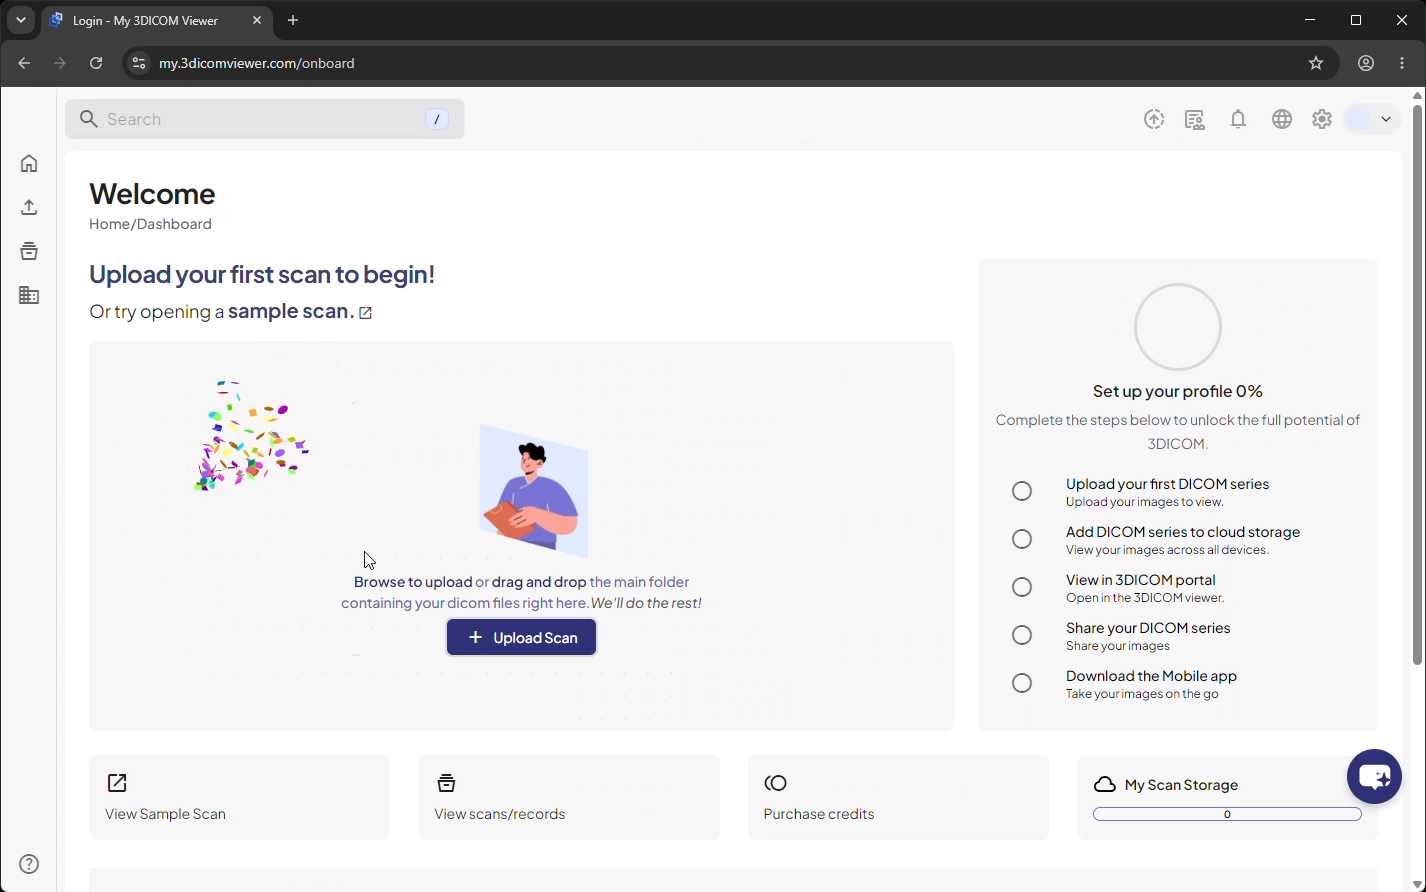Click the 'Set up your profile 0%' heading
Screen dimensions: 1426x892
[1178, 391]
